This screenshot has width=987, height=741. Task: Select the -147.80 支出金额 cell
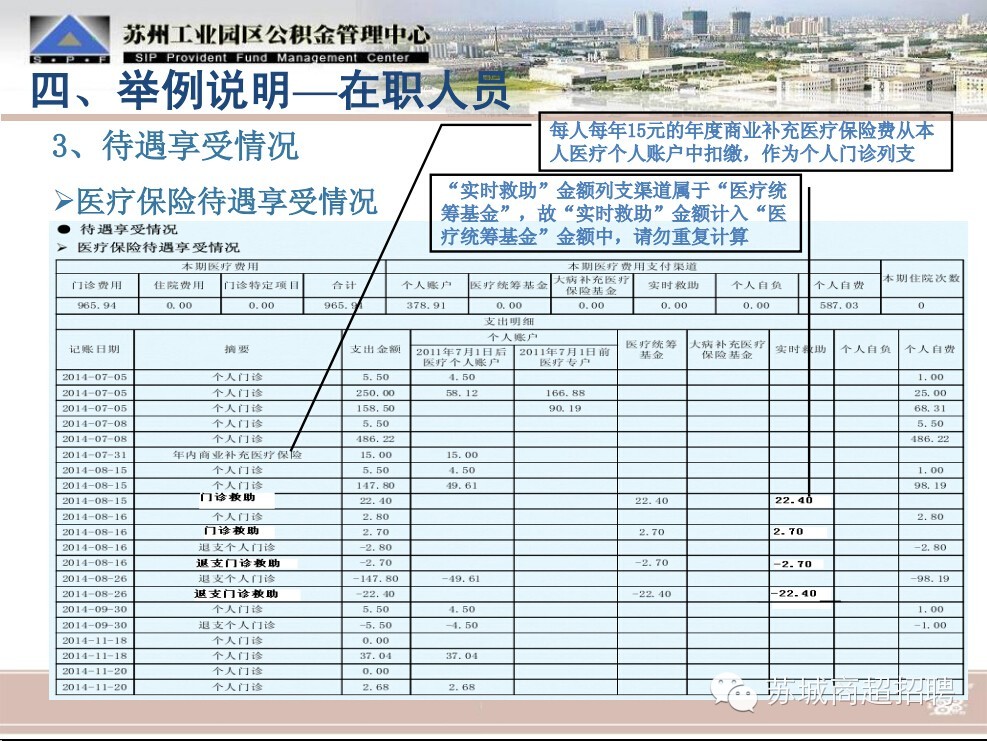(x=376, y=579)
